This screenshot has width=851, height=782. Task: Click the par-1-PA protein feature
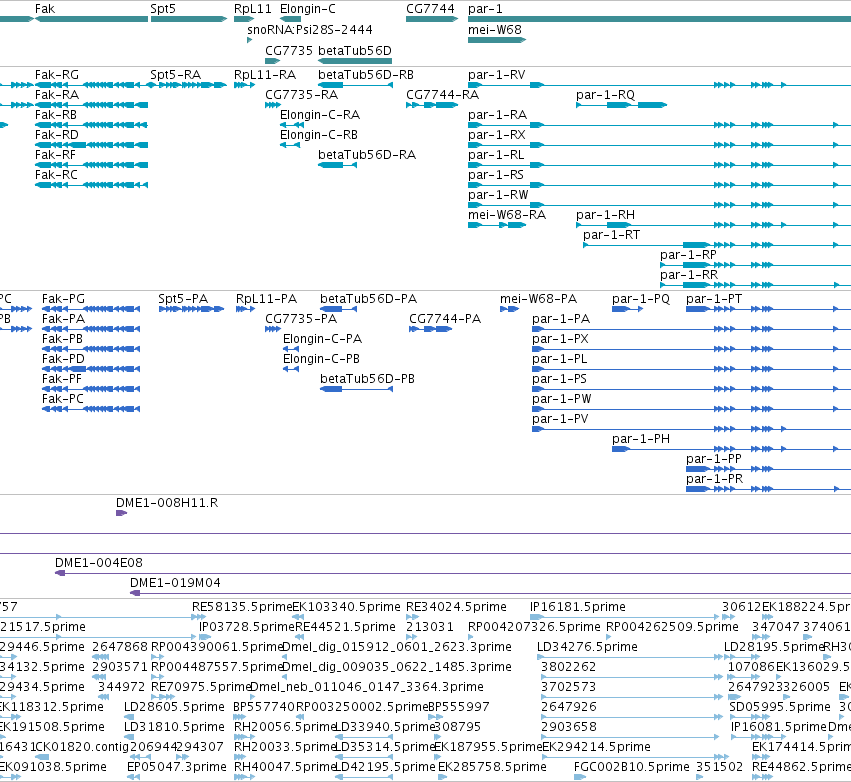[x=691, y=329]
